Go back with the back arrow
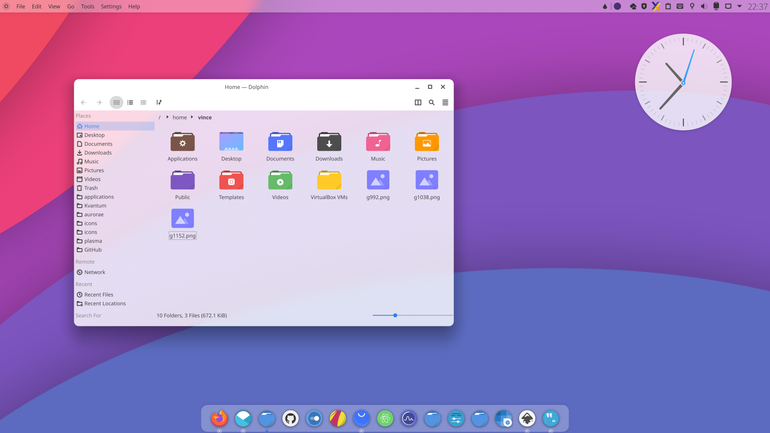 [x=83, y=103]
